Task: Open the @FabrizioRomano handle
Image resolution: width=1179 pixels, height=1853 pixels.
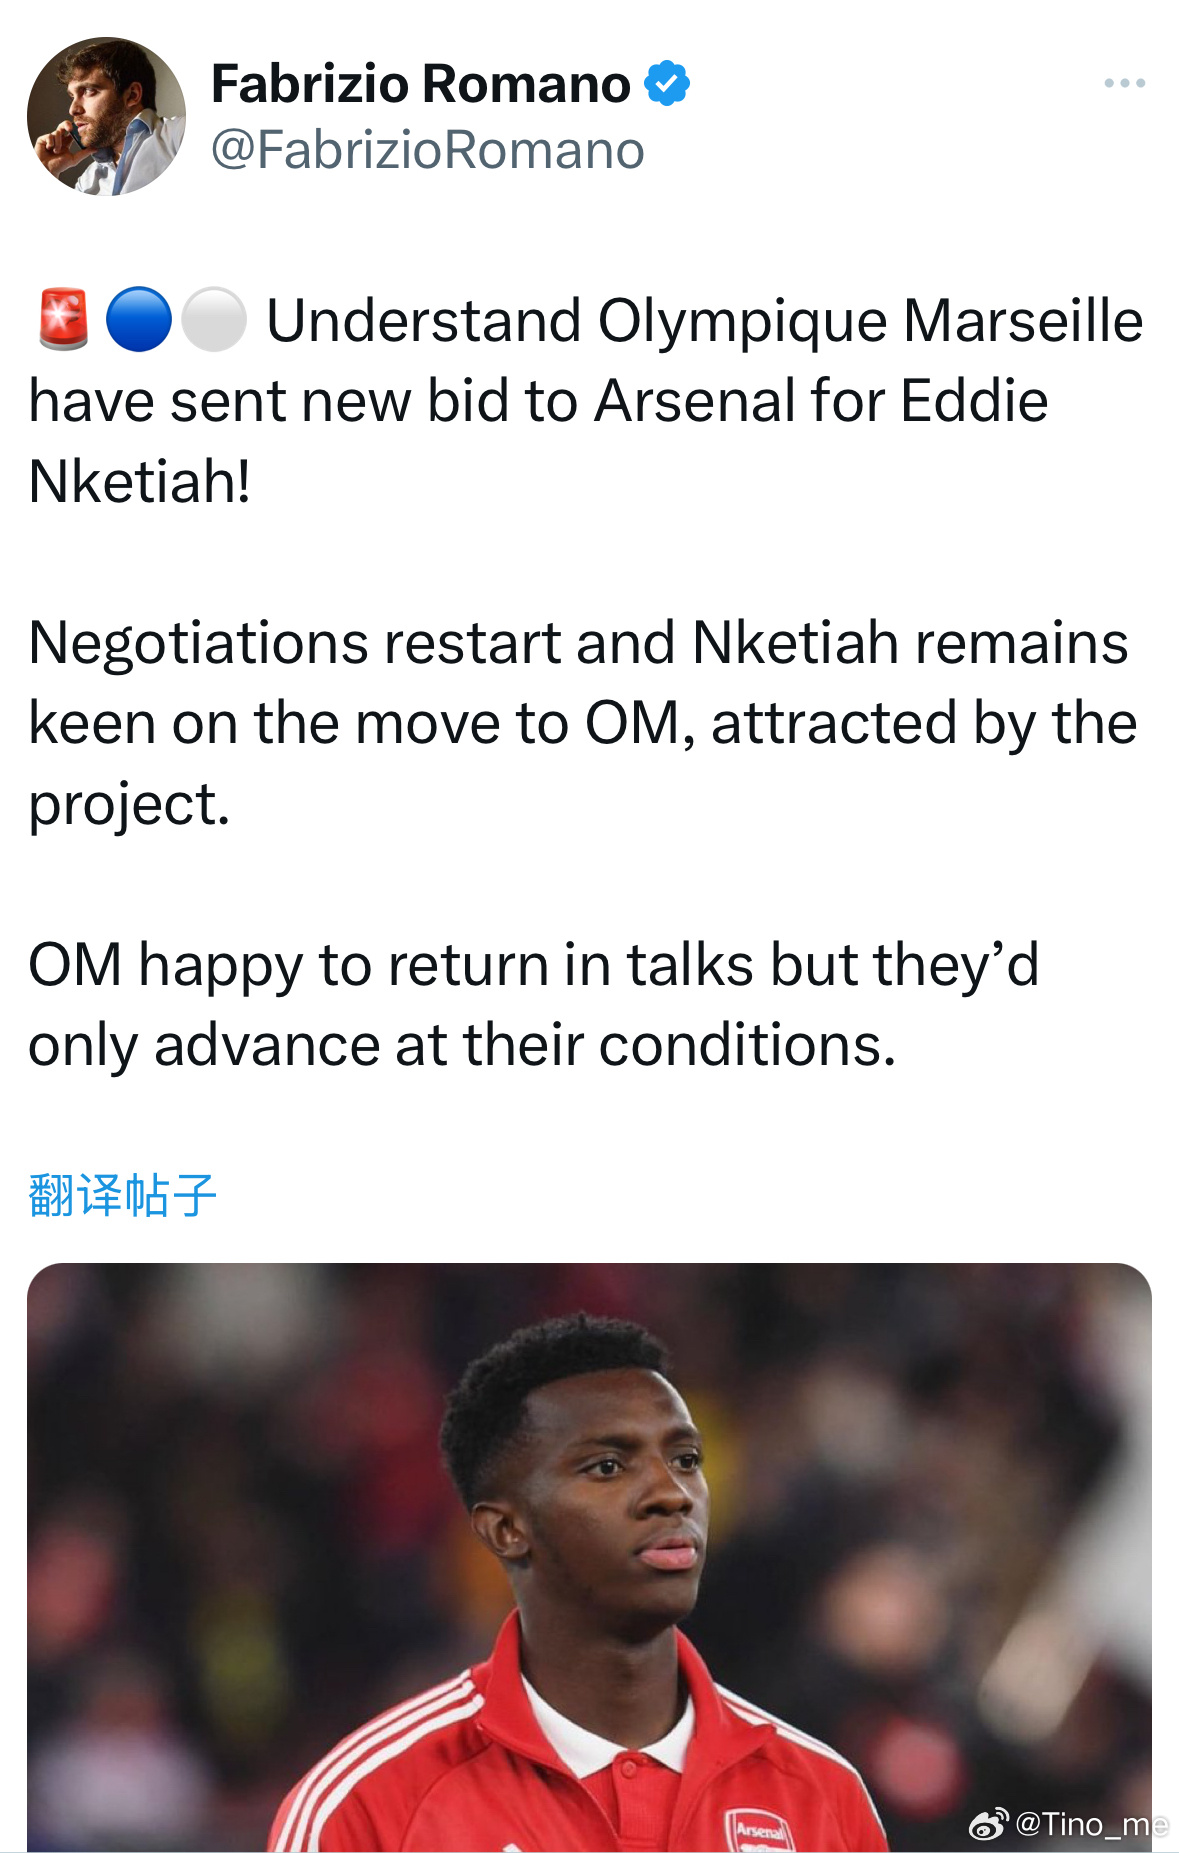Action: 427,151
